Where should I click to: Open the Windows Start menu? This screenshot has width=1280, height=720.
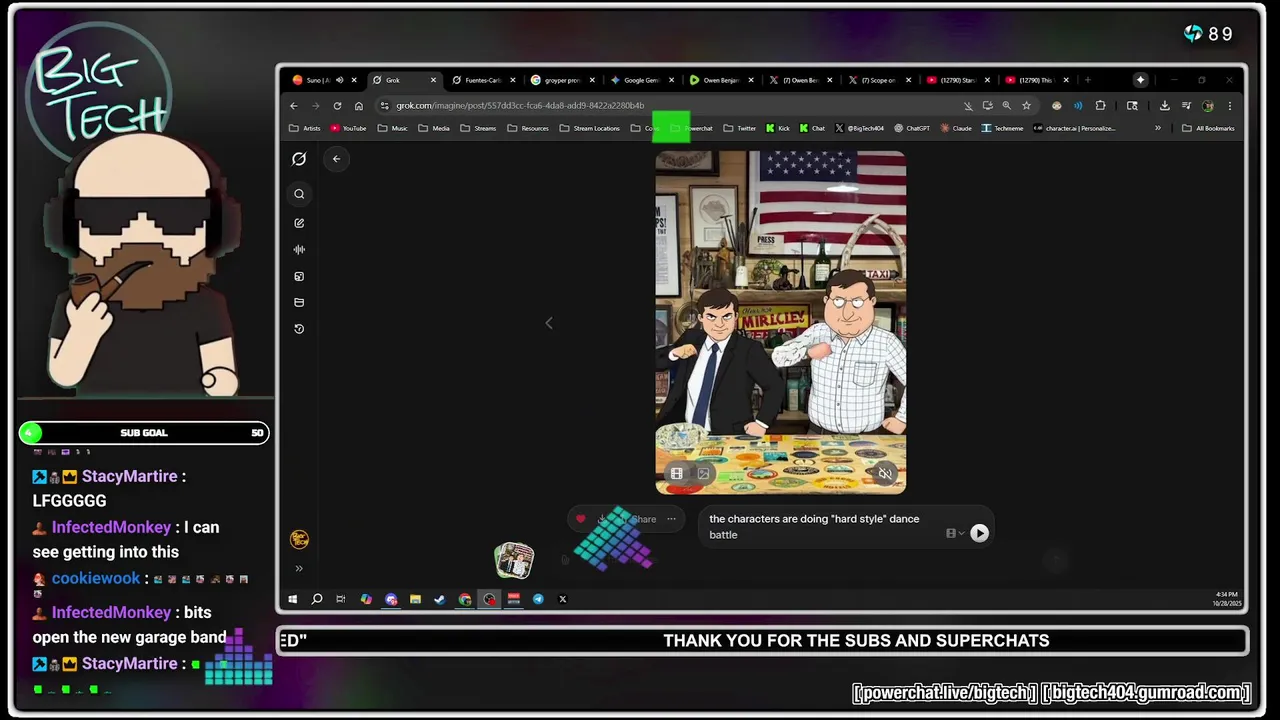click(x=292, y=599)
